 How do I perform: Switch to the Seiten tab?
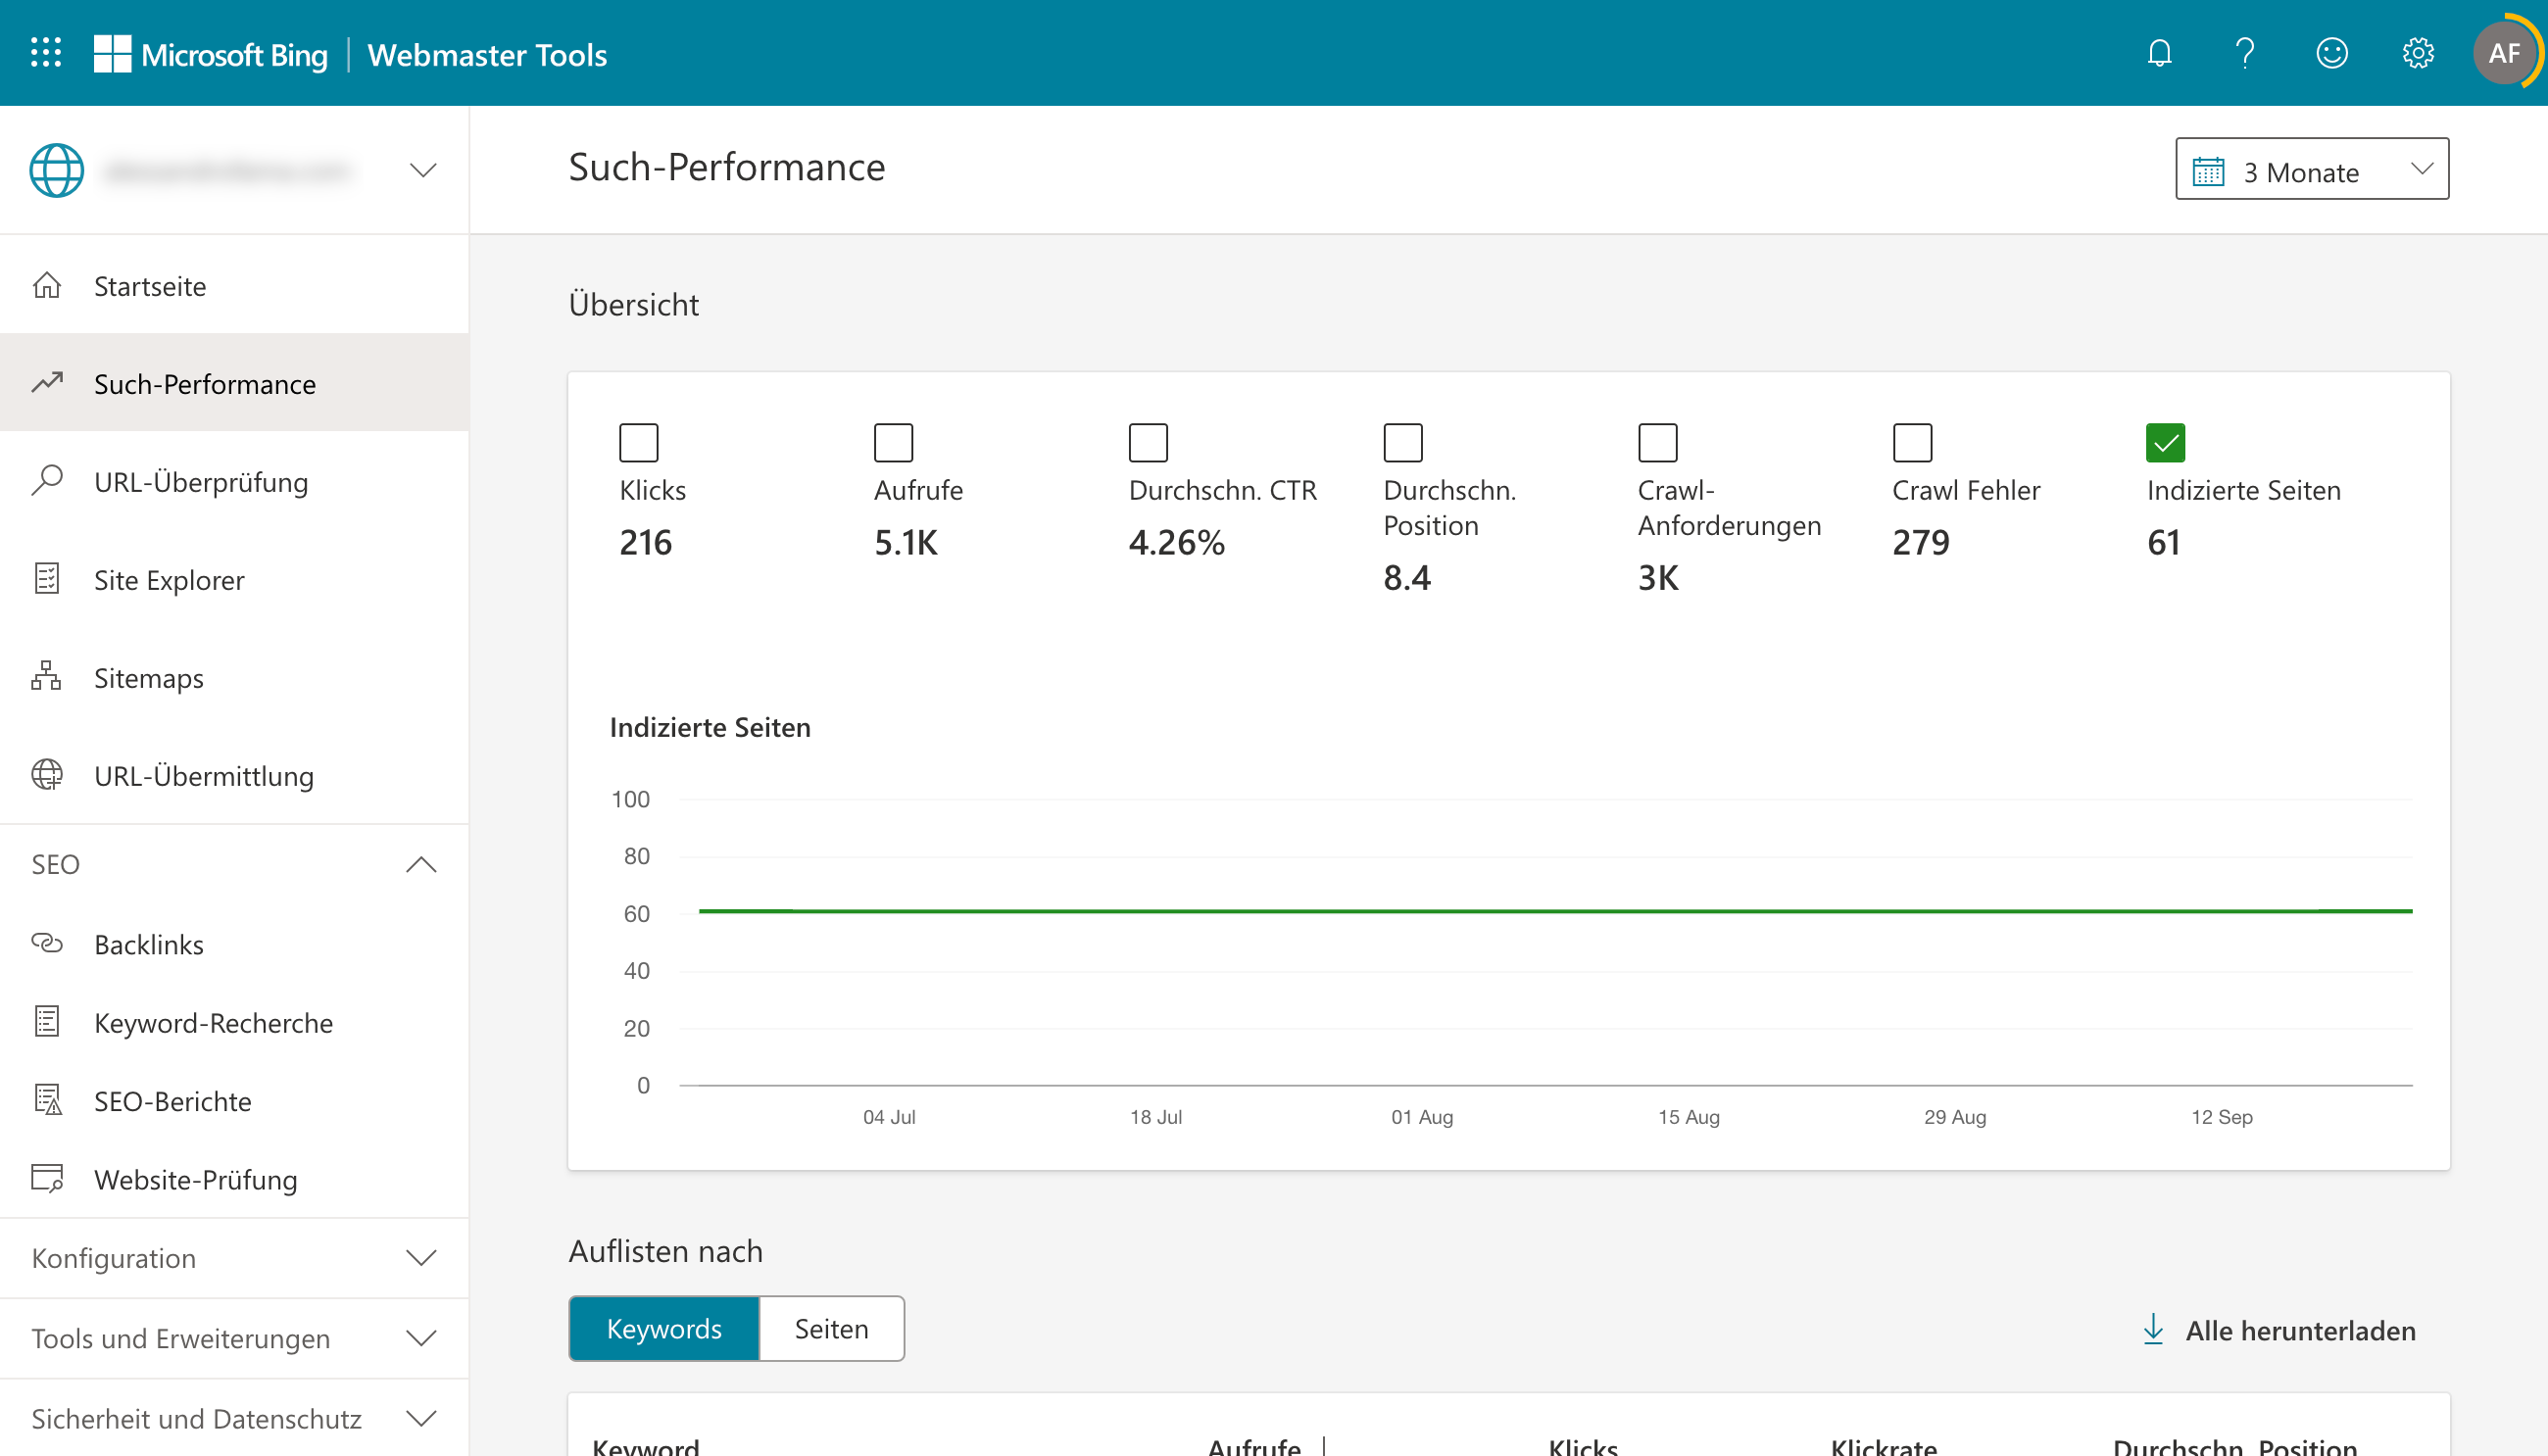pyautogui.click(x=831, y=1328)
